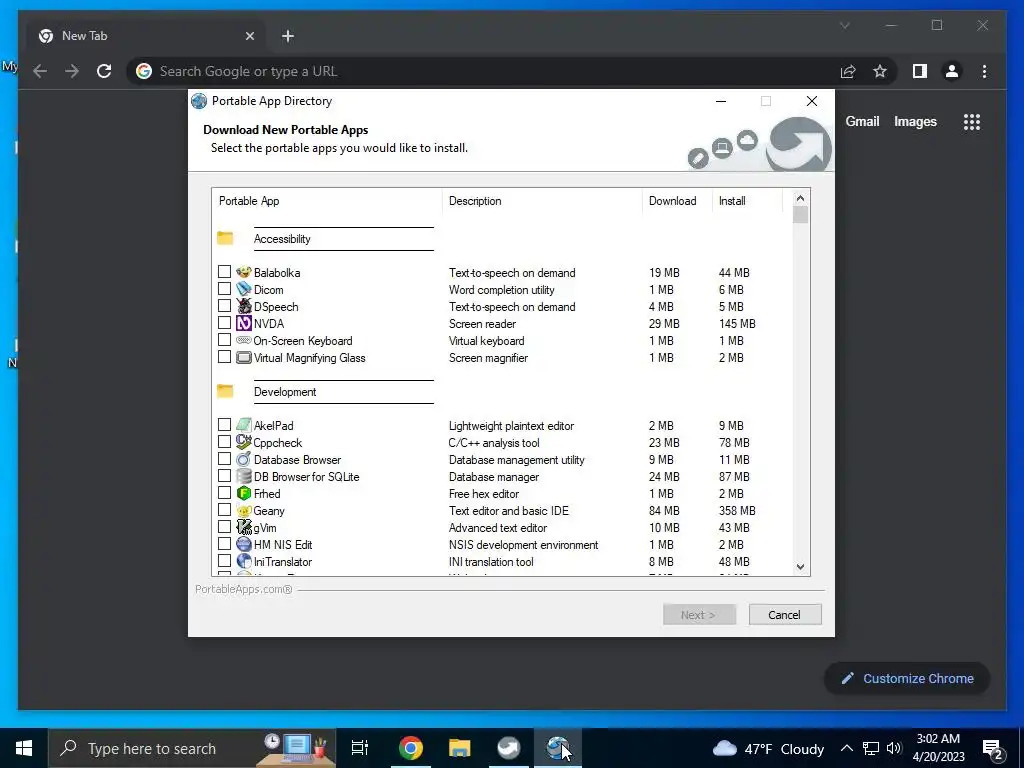The width and height of the screenshot is (1024, 768).
Task: Check the Balabolka checkbox
Action: pyautogui.click(x=224, y=272)
